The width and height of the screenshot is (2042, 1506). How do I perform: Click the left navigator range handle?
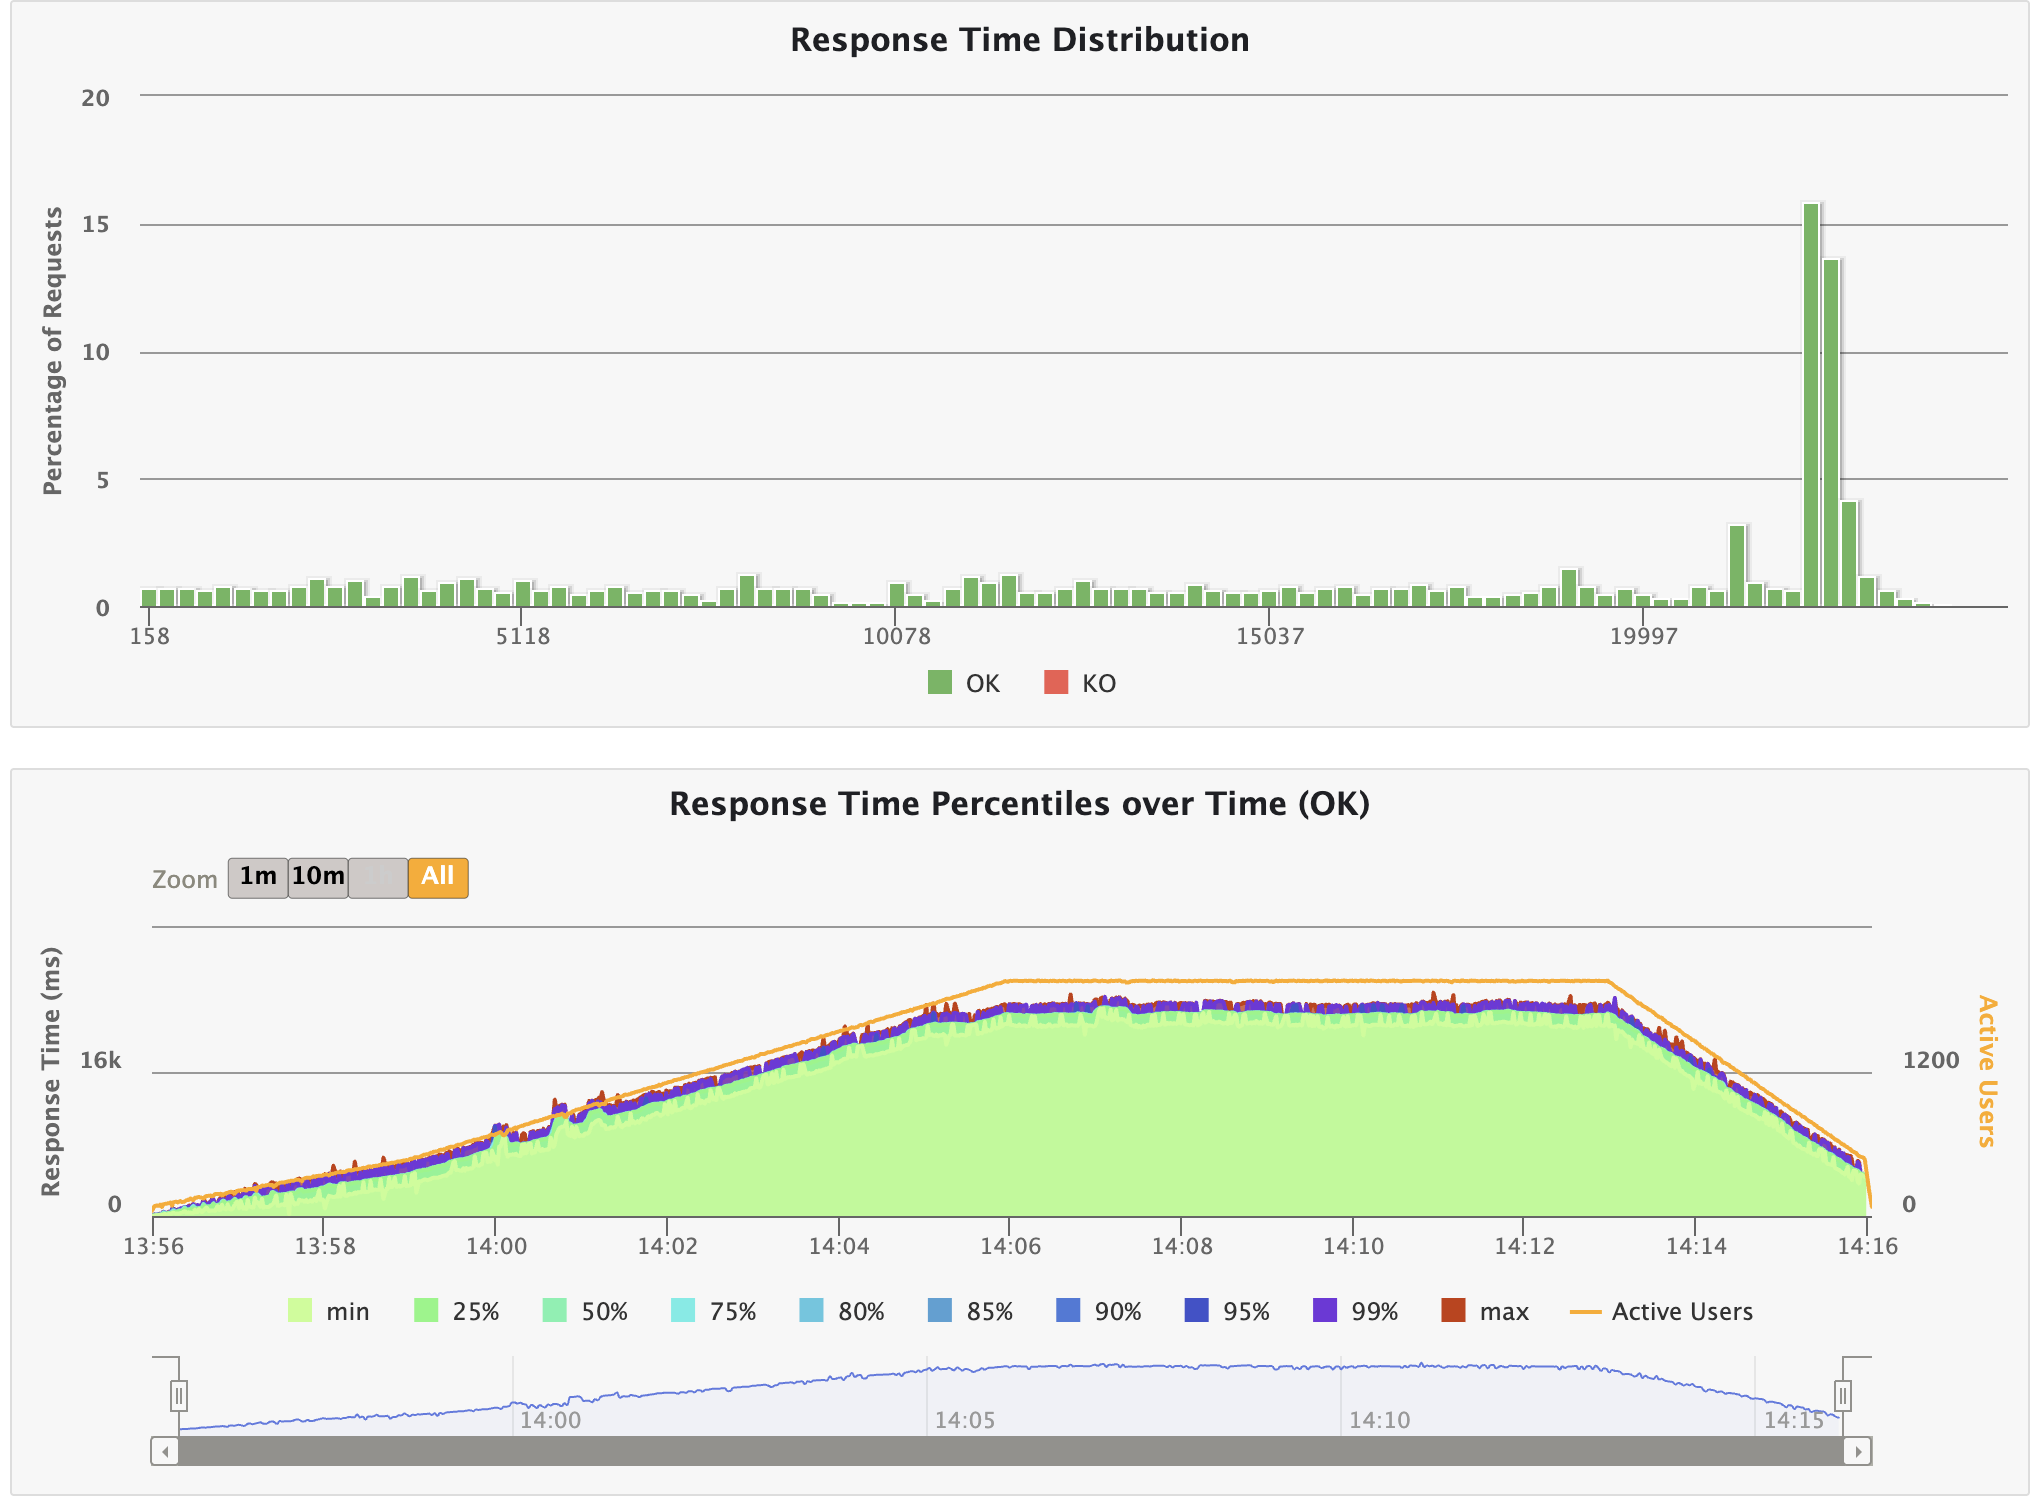pyautogui.click(x=178, y=1395)
